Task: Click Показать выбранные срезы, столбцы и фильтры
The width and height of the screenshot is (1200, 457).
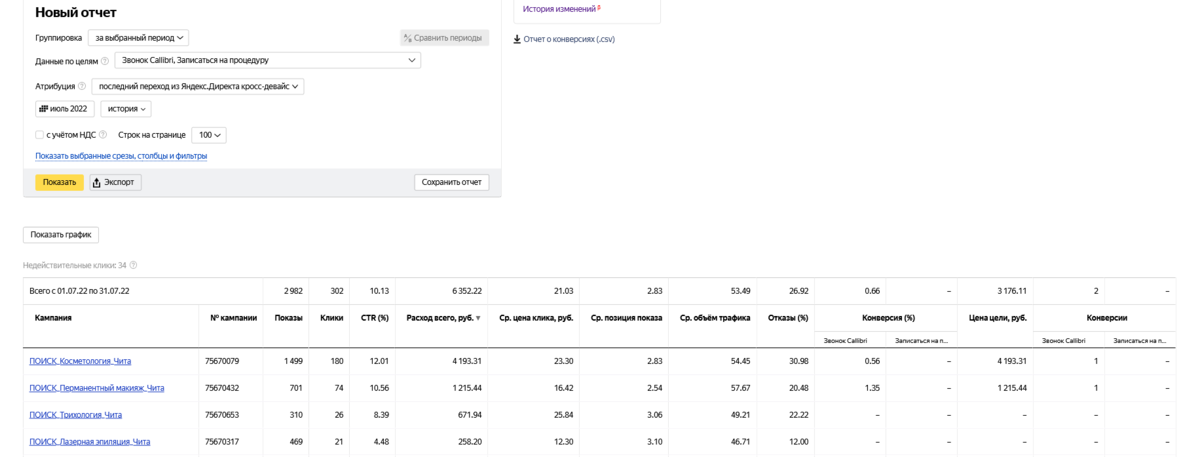Action: [x=121, y=156]
